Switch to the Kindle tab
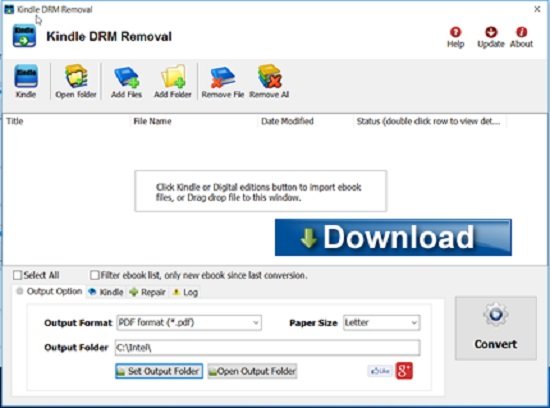 pos(106,292)
